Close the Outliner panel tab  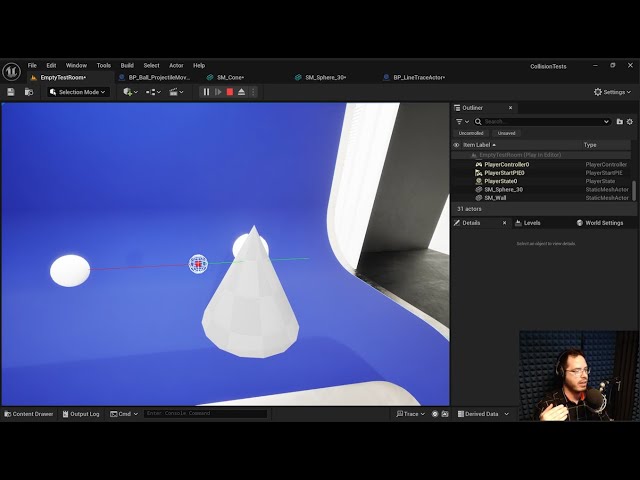pyautogui.click(x=510, y=108)
